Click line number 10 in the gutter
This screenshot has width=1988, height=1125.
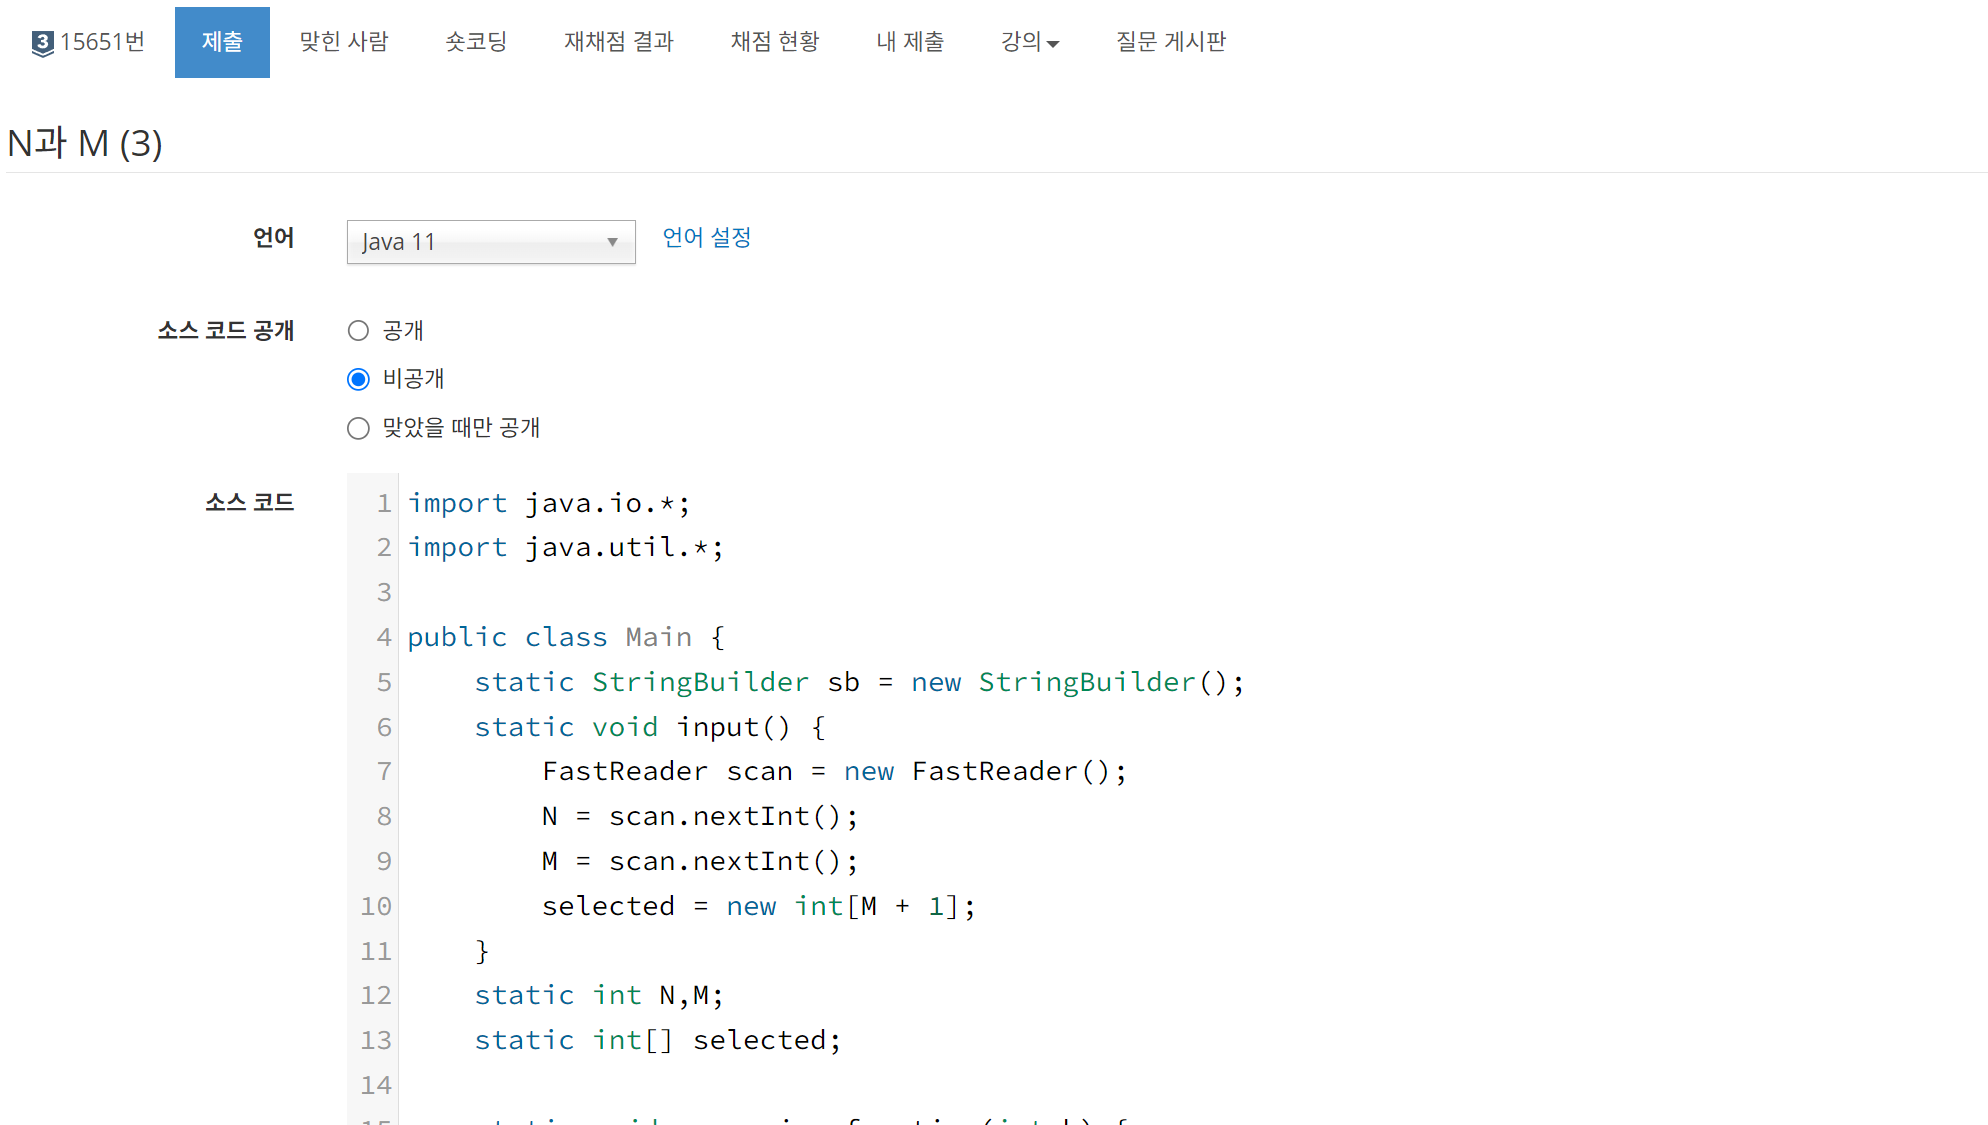pyautogui.click(x=376, y=906)
